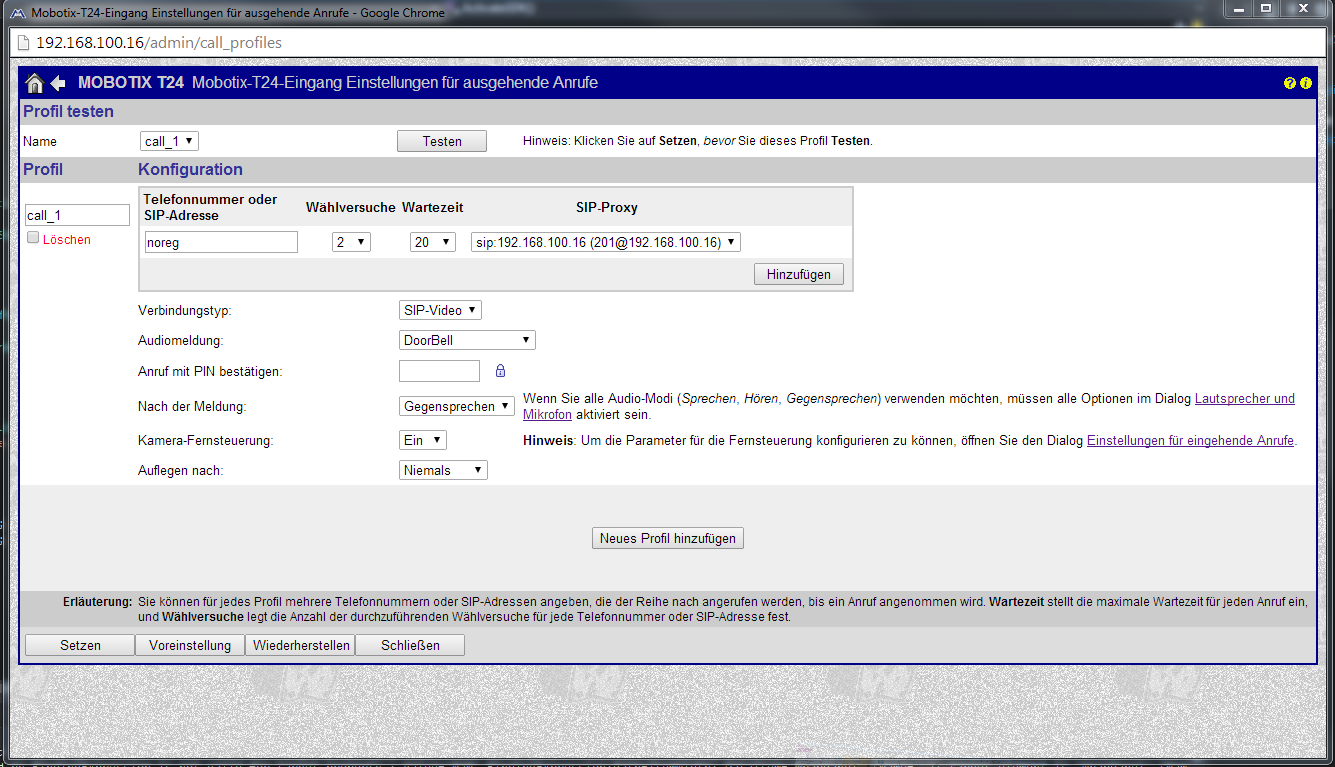This screenshot has width=1335, height=767.
Task: Open the Audiomeldung dropdown DoorBell
Action: point(467,340)
